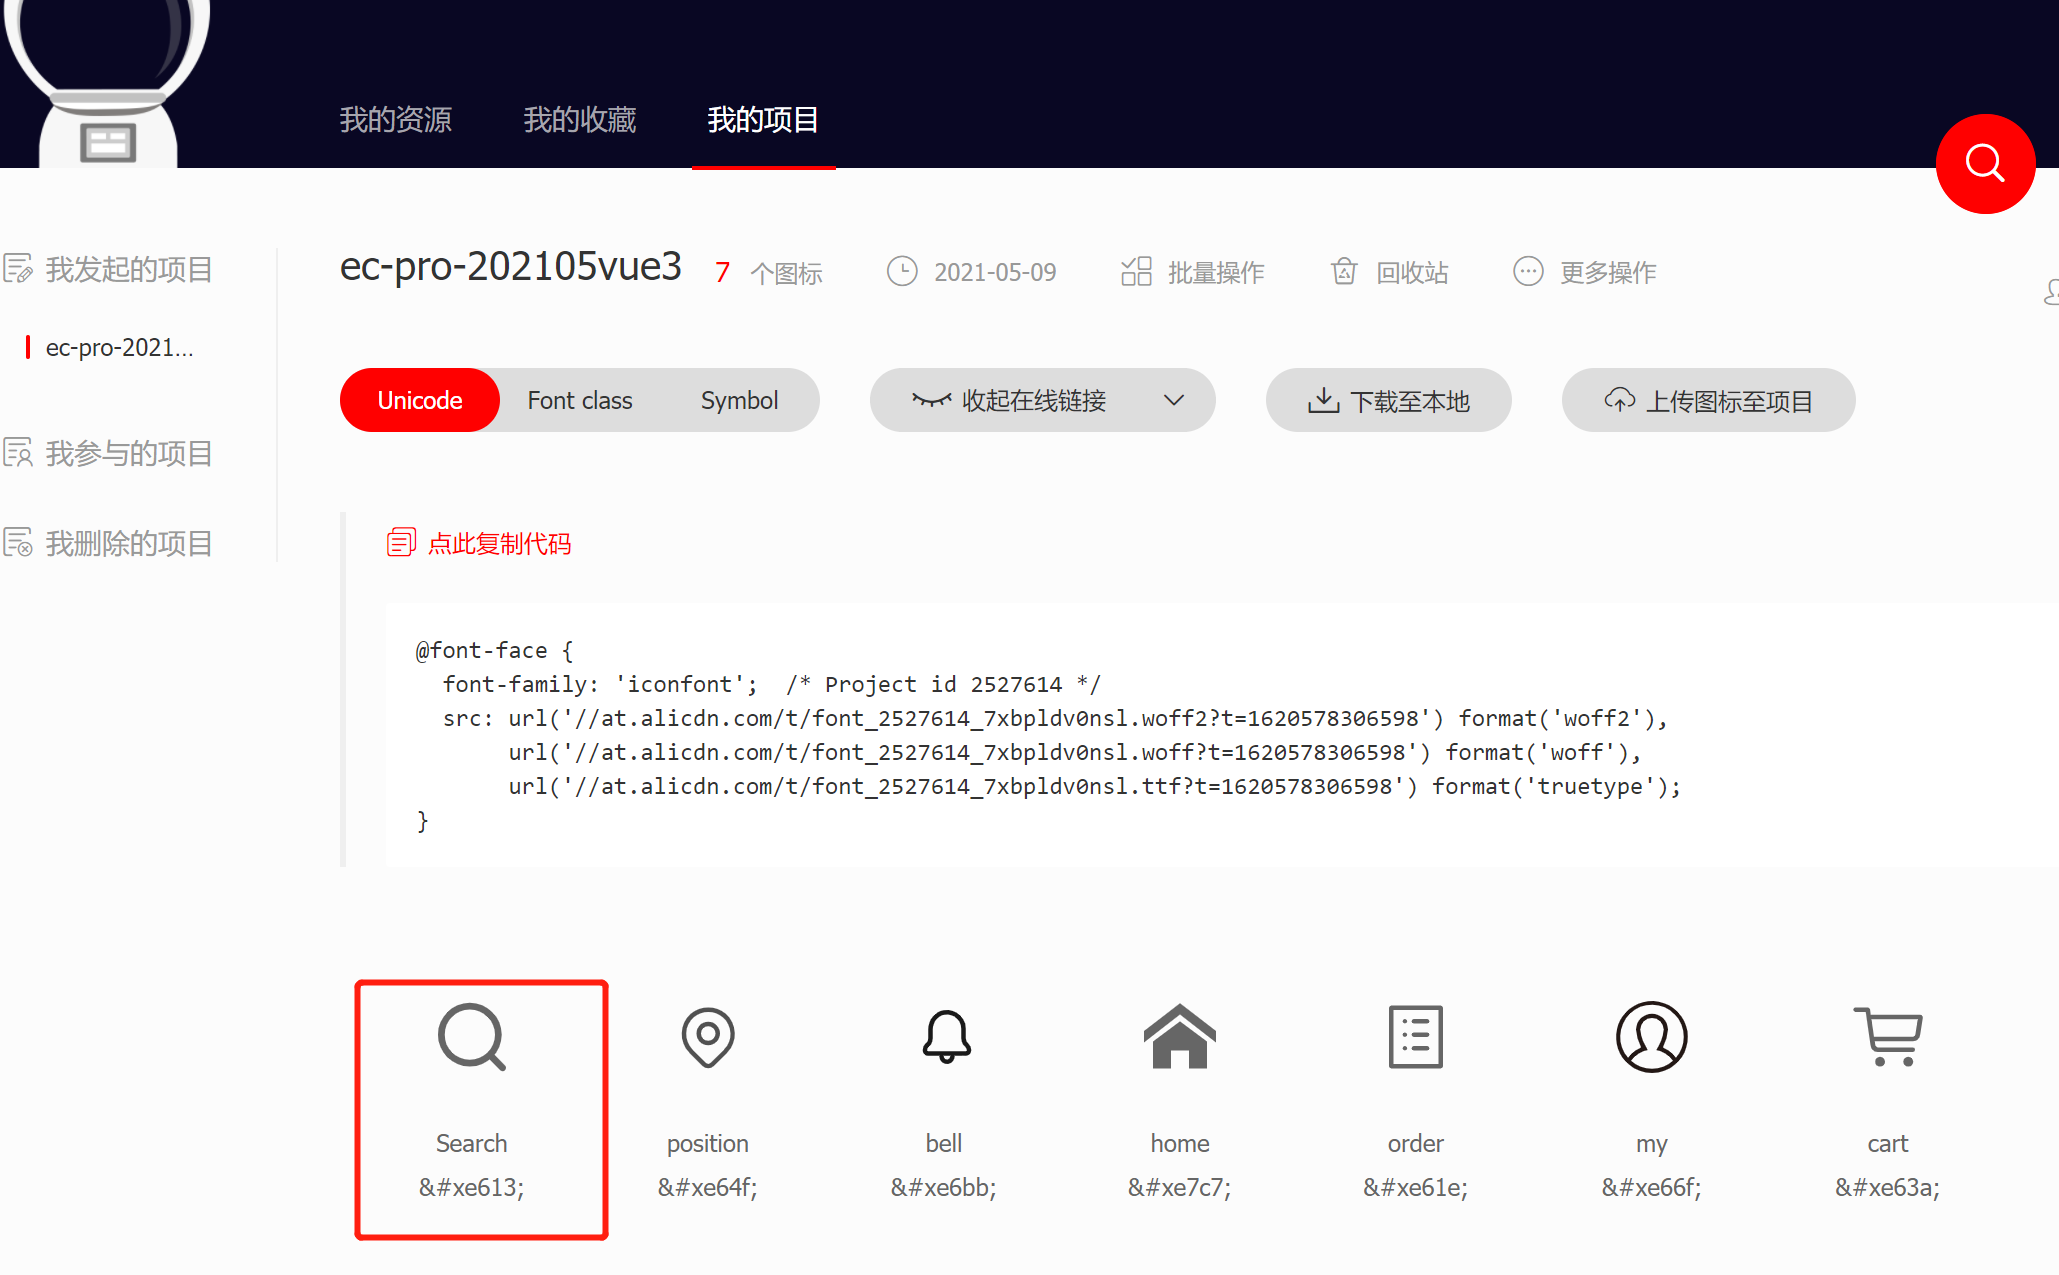Switch to Unicode mode

420,400
